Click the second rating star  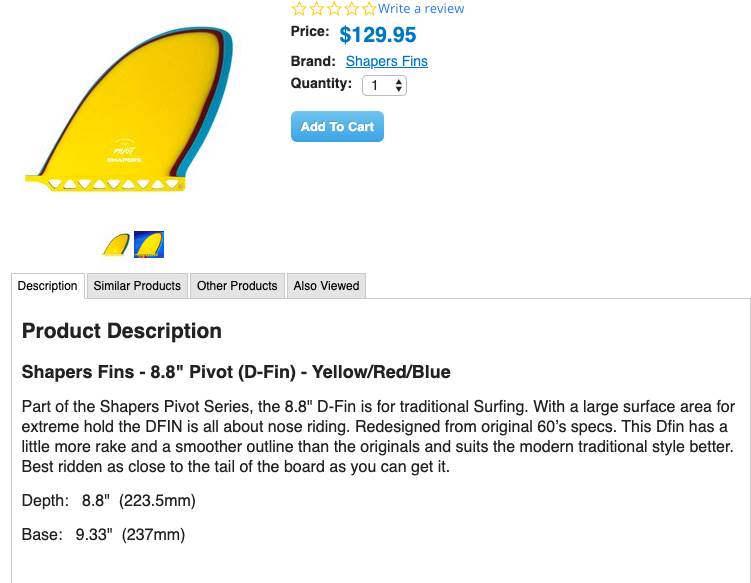coord(316,8)
